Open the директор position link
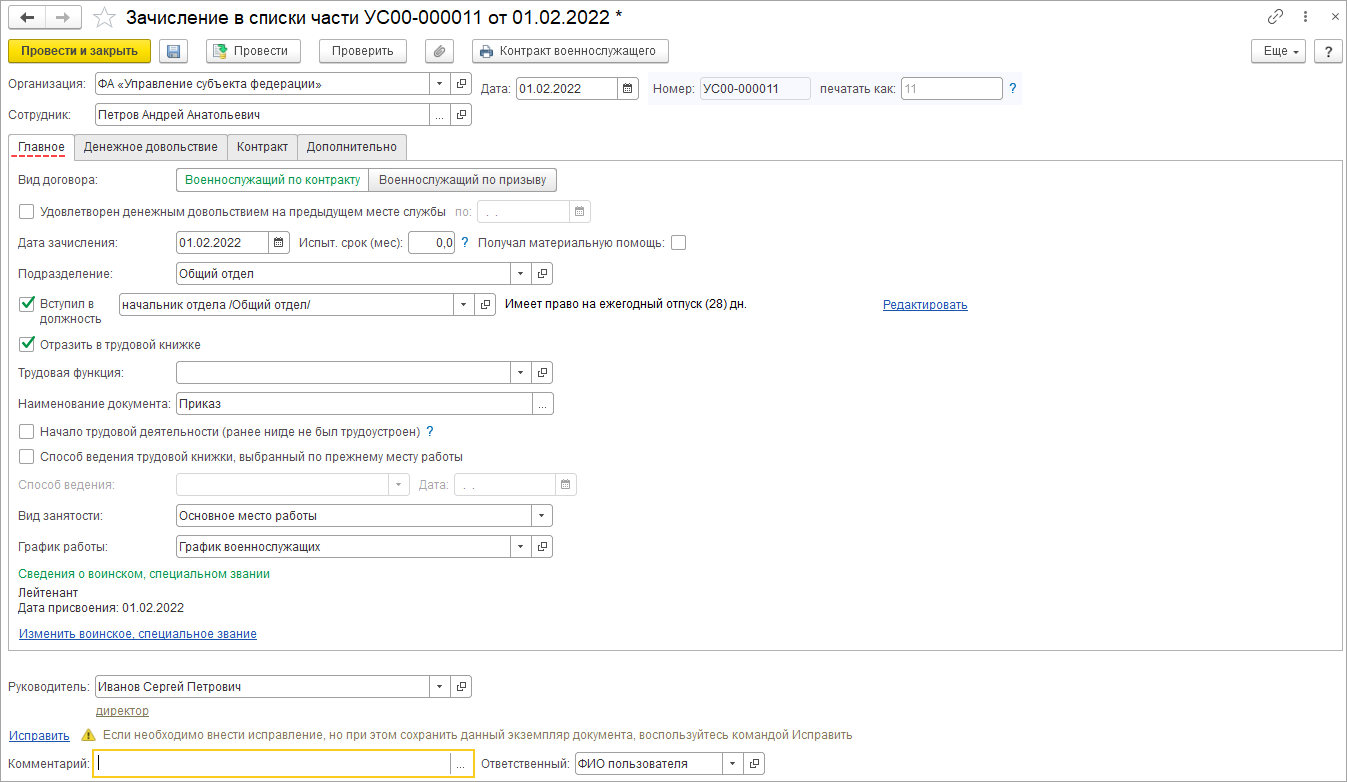1347x782 pixels. [122, 711]
